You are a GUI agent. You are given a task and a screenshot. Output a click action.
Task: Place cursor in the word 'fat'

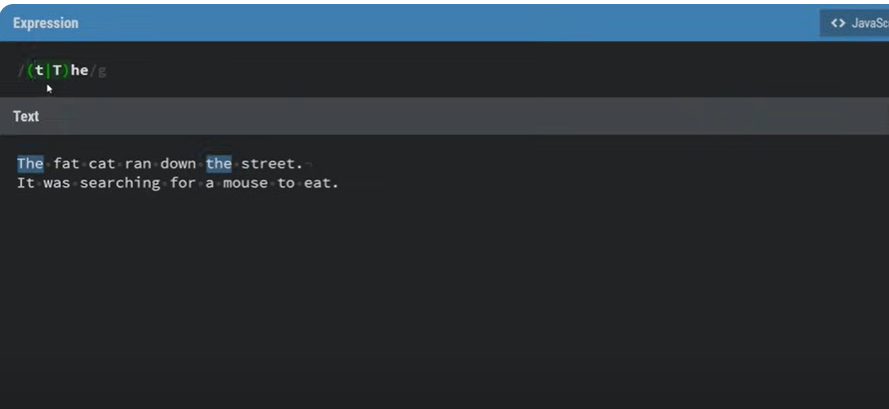pyautogui.click(x=66, y=164)
